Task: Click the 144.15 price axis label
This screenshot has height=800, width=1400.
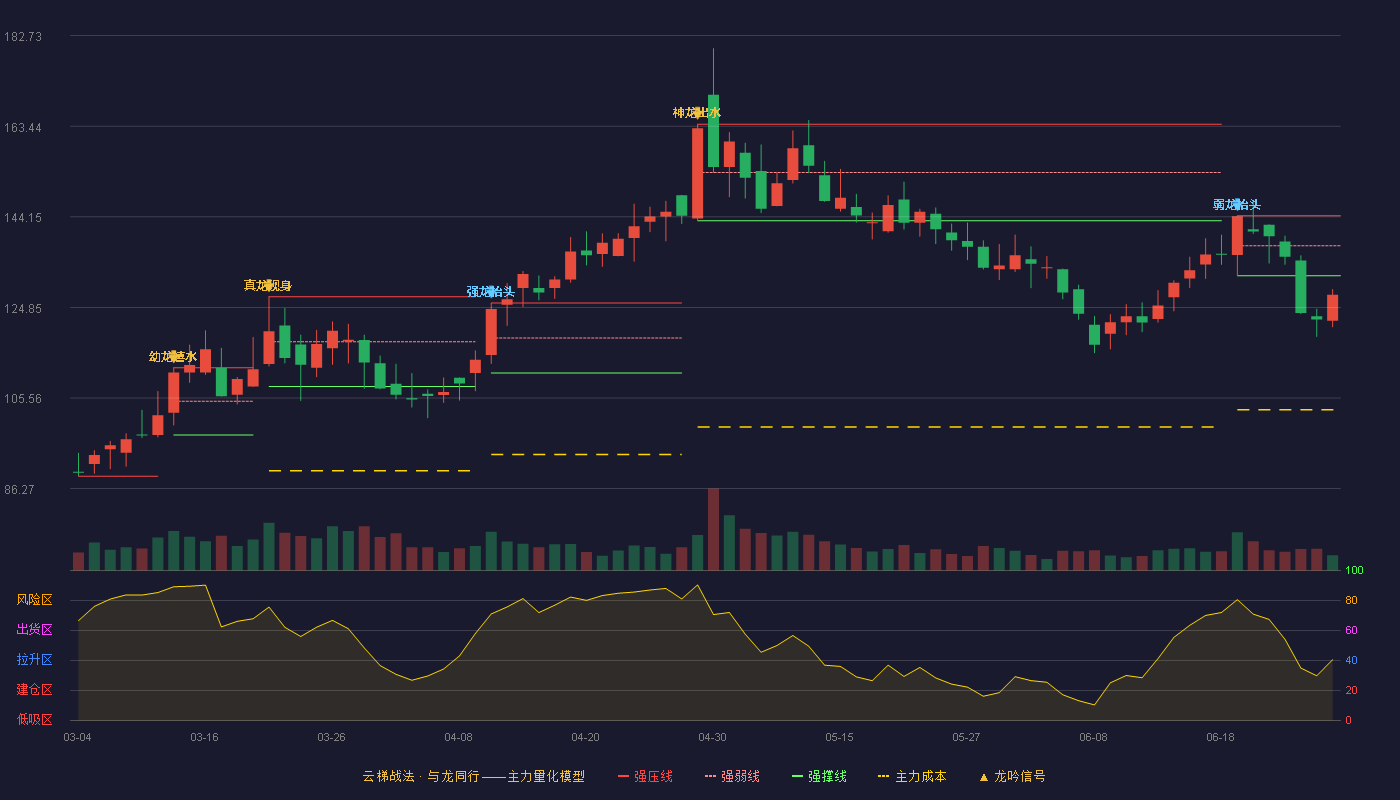Action: pyautogui.click(x=23, y=217)
